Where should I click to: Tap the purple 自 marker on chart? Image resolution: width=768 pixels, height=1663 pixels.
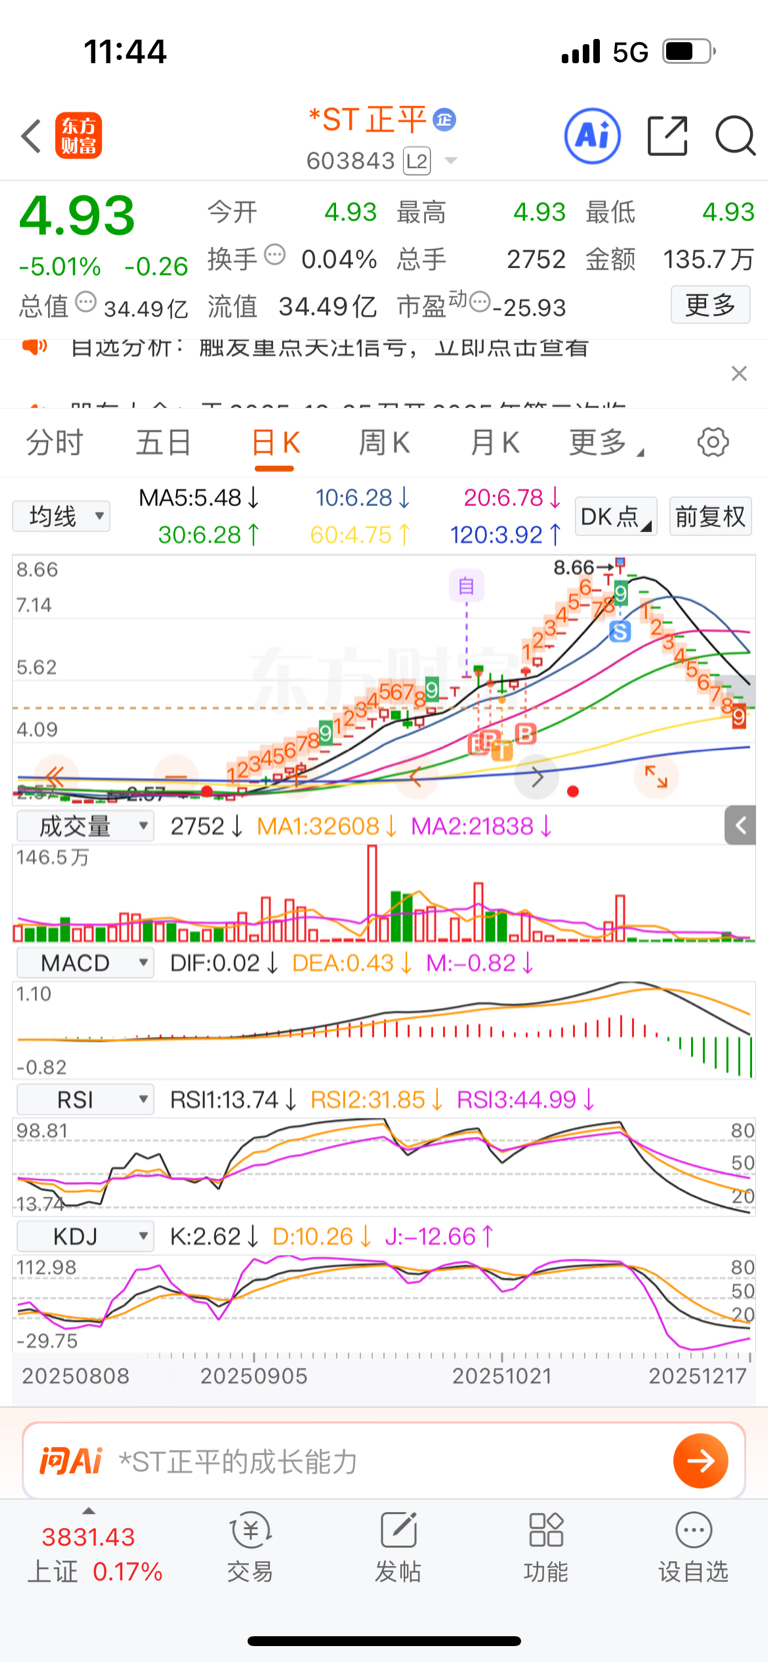[466, 585]
